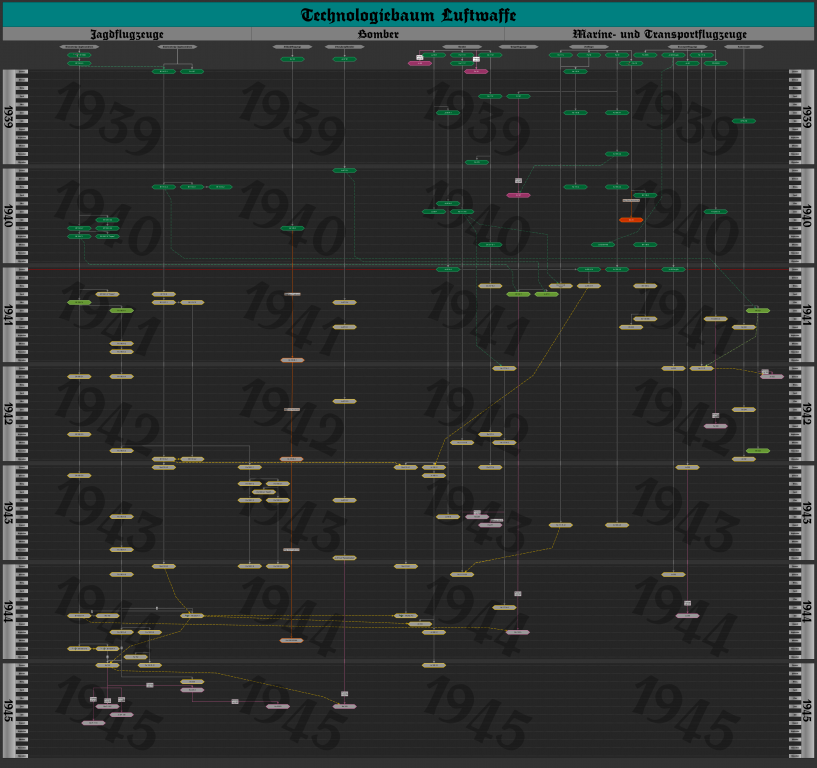This screenshot has height=768, width=817.
Task: Click the 1939 year bar on the right edge
Action: pos(807,117)
